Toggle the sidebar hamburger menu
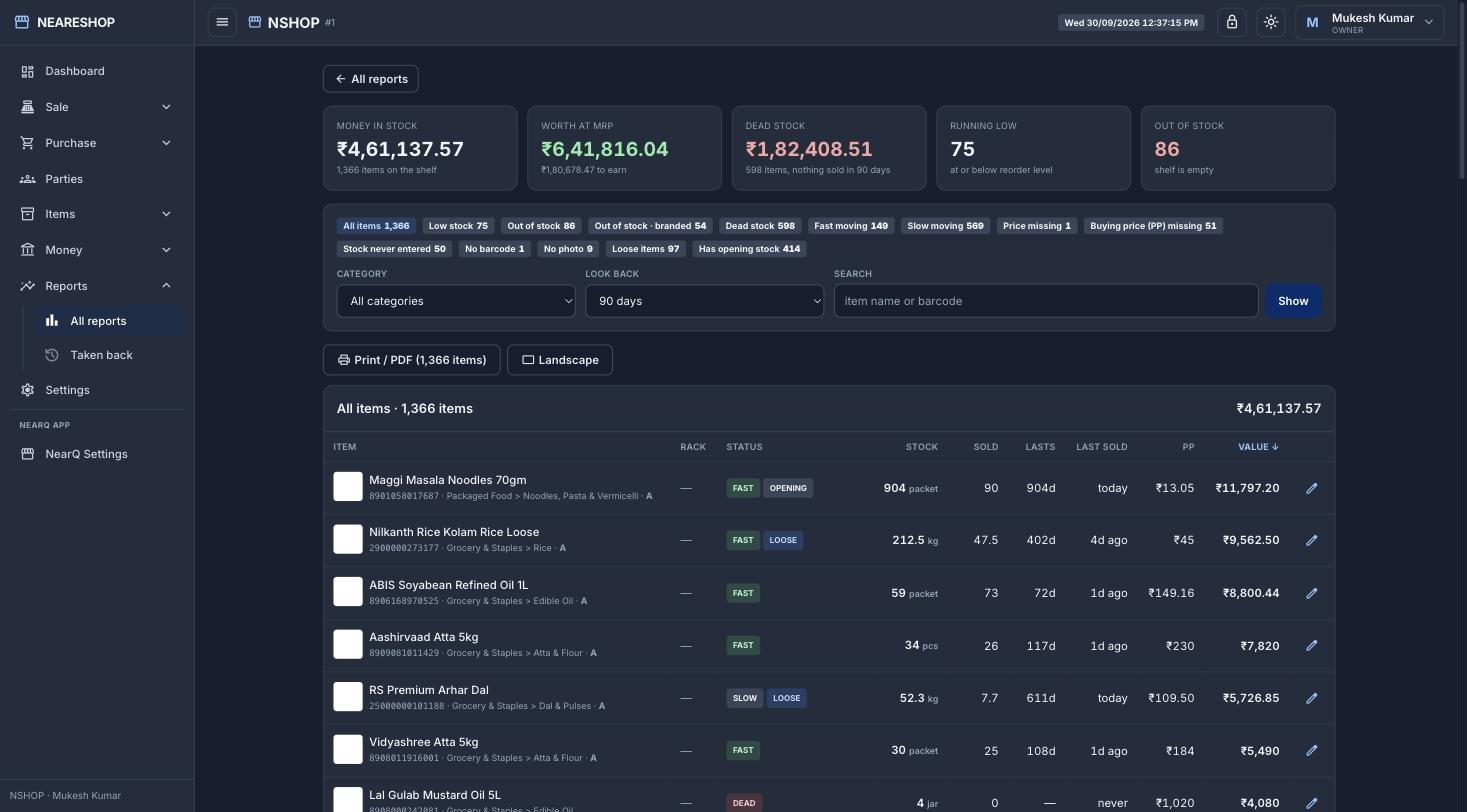 222,22
